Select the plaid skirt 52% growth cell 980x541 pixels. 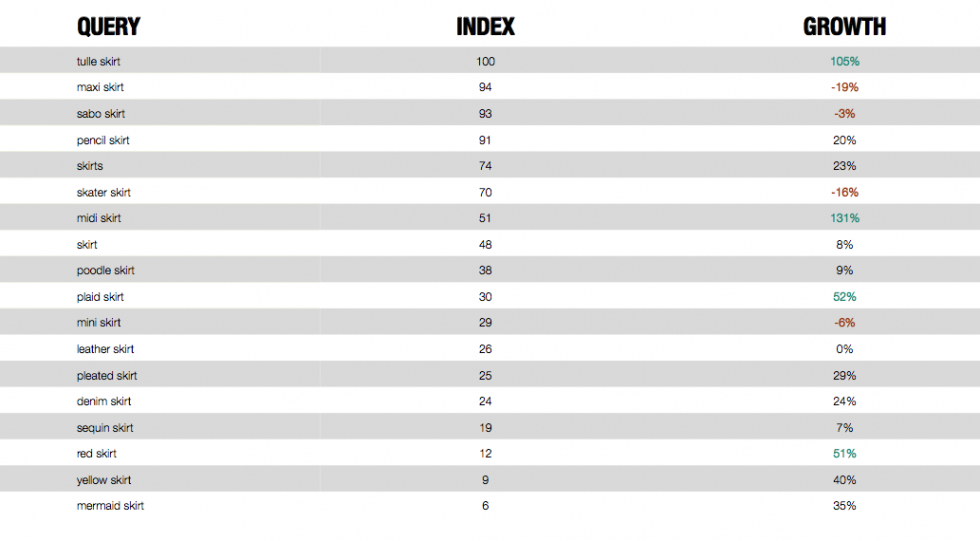tap(844, 297)
